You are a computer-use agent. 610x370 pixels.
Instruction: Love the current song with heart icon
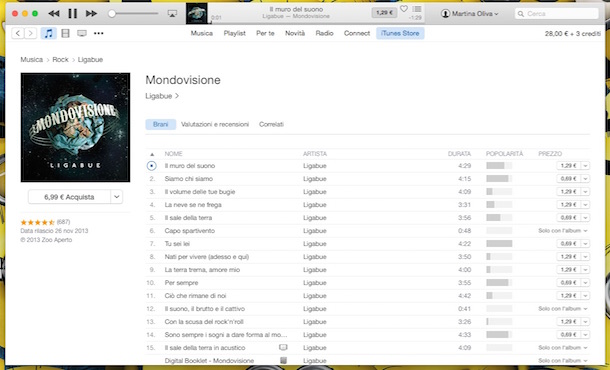pyautogui.click(x=404, y=9)
